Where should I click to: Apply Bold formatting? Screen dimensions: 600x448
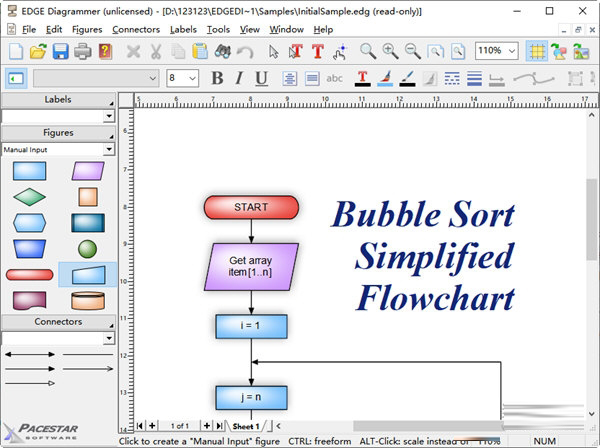coord(217,78)
